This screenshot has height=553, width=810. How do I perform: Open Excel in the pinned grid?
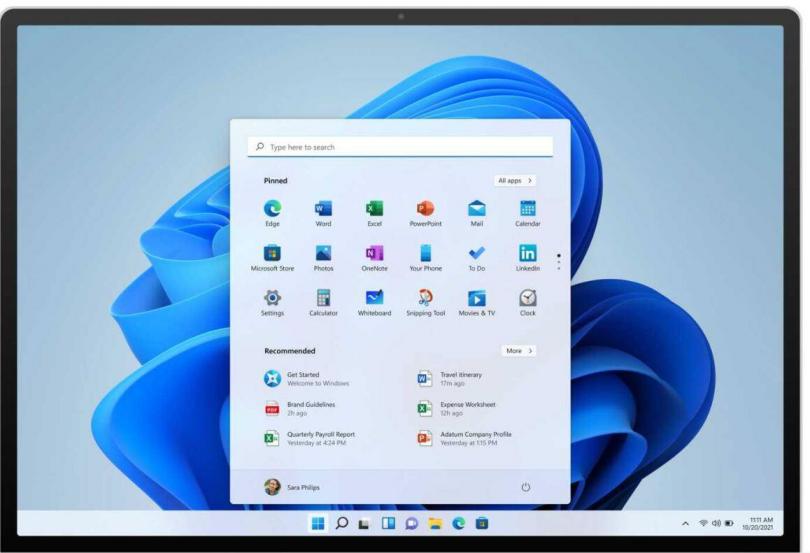375,213
